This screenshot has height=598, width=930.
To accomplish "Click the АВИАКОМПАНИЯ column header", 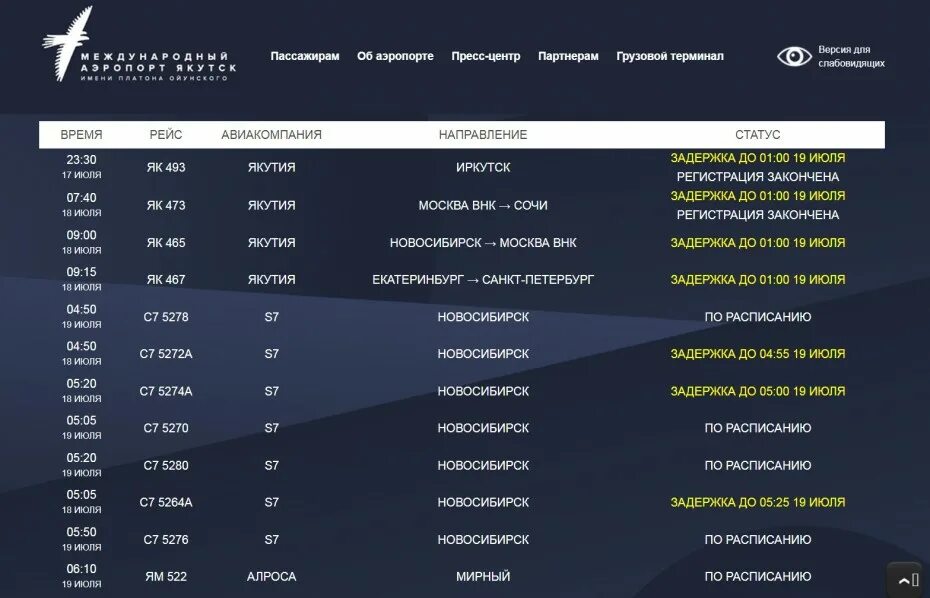I will coord(272,135).
